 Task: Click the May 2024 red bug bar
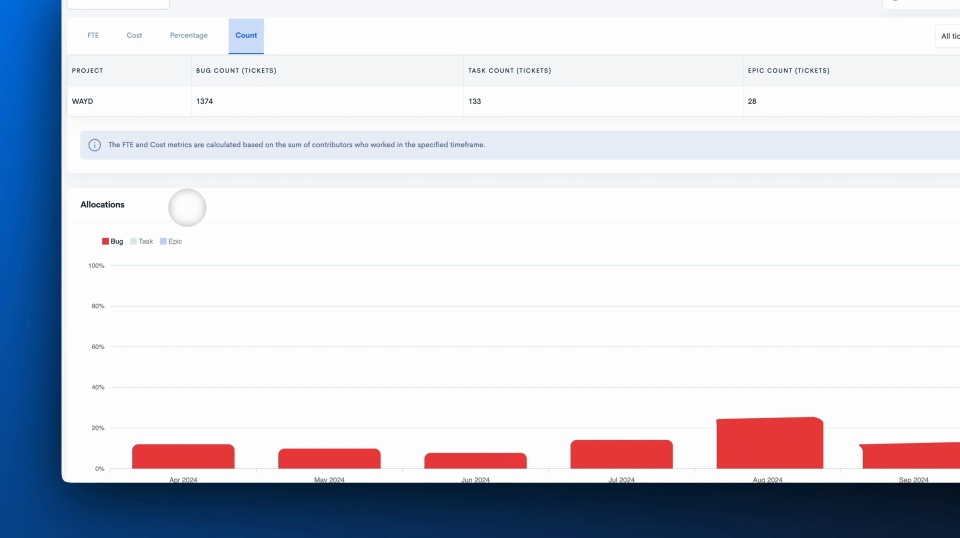click(x=329, y=459)
